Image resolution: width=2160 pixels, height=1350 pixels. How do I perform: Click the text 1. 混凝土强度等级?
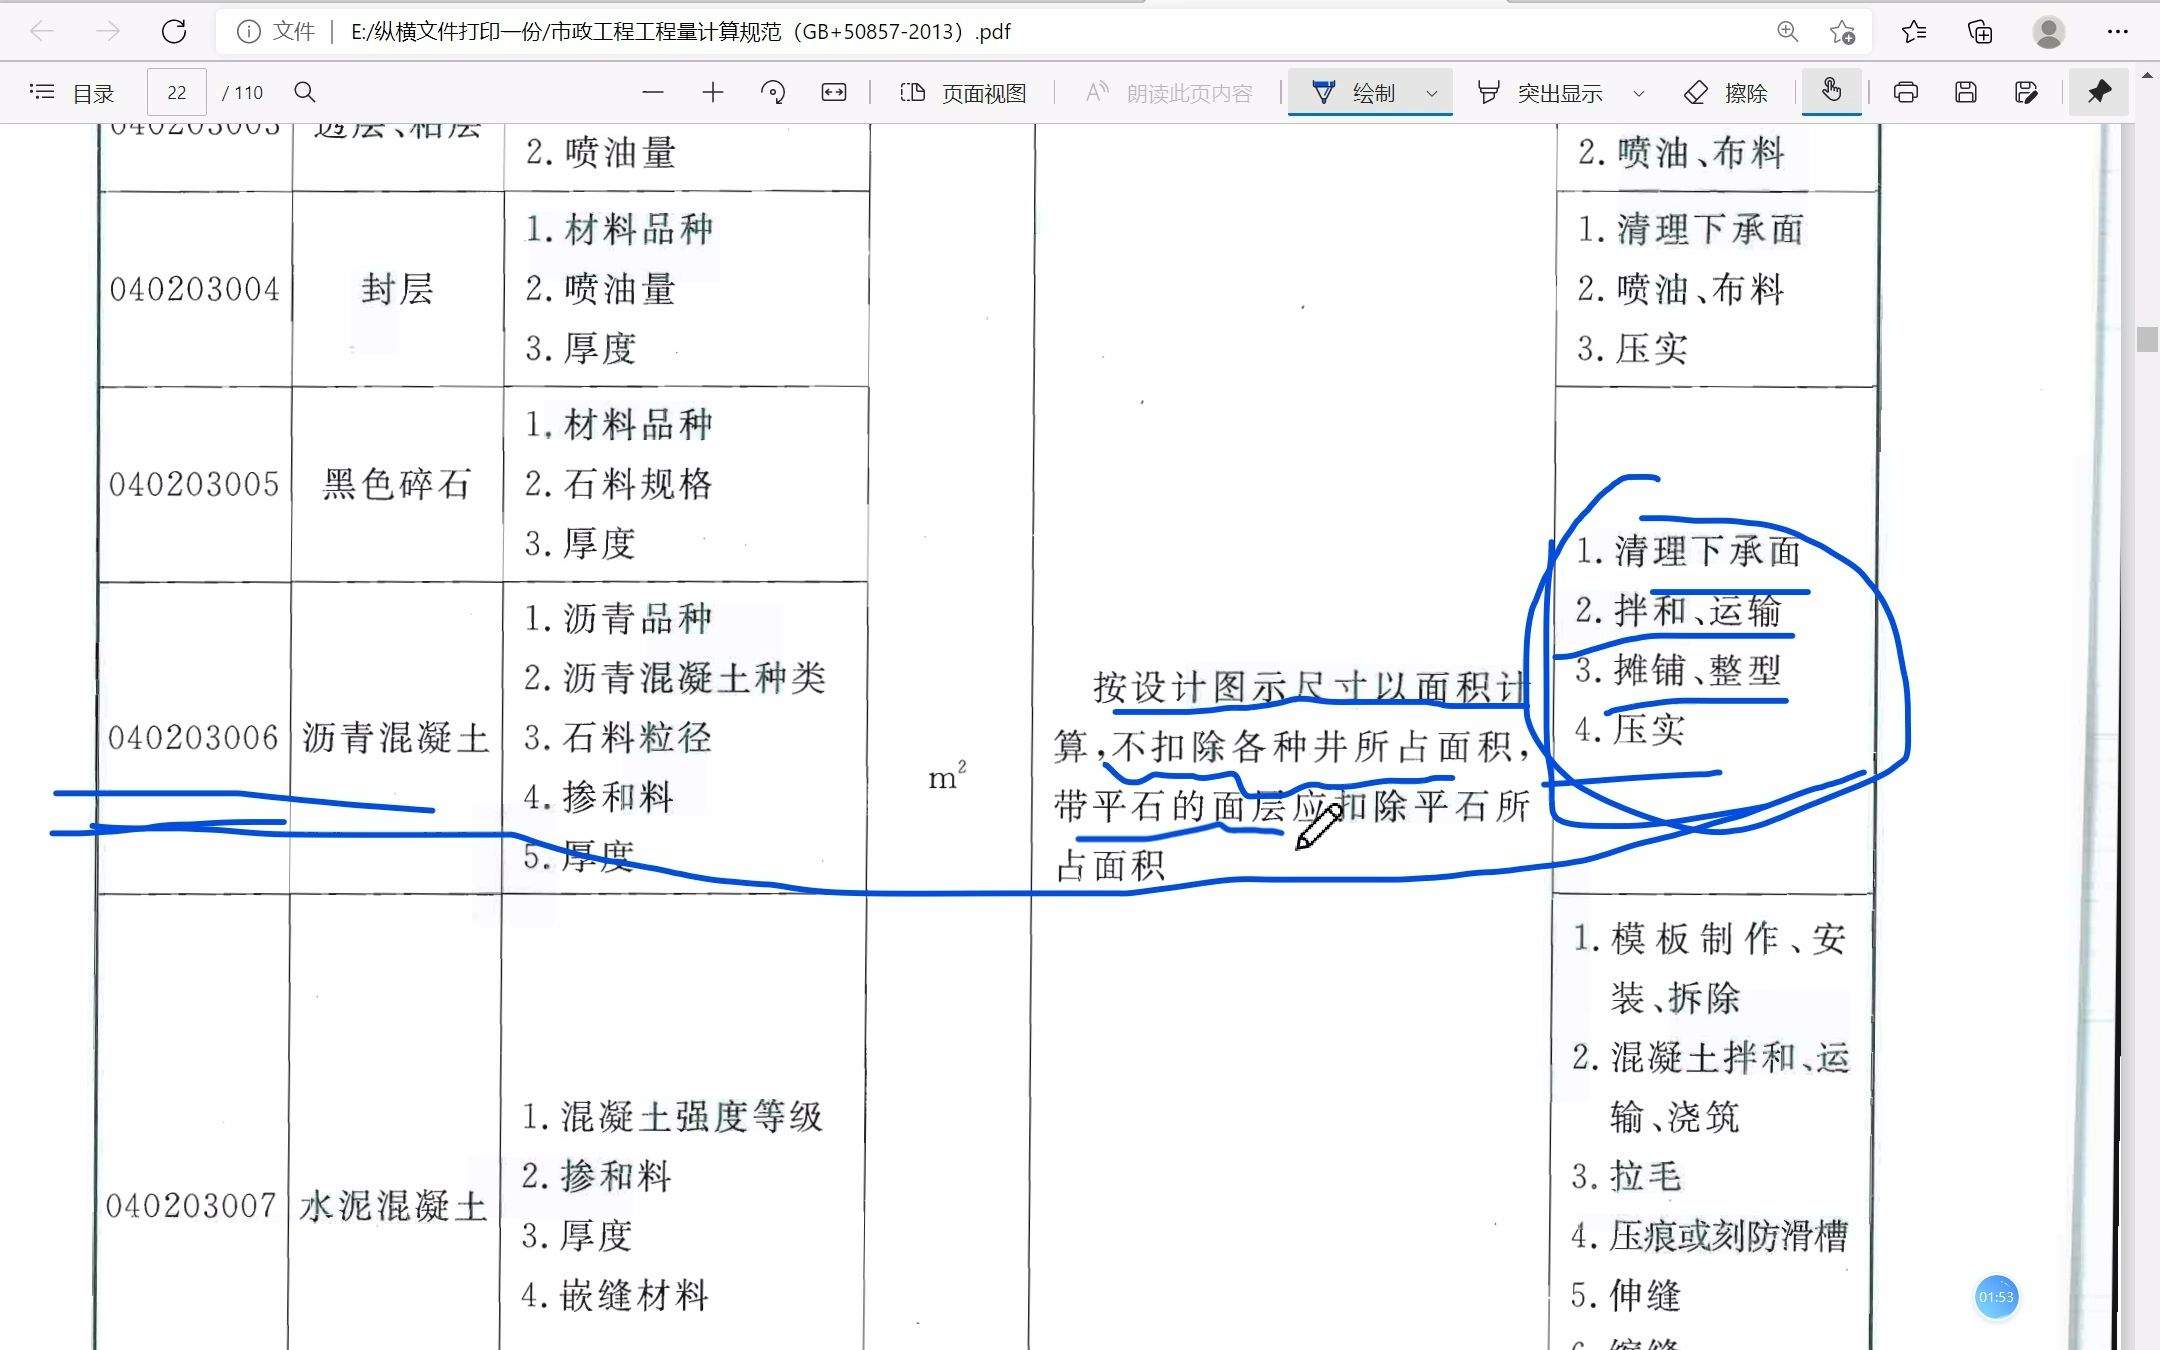point(672,1116)
